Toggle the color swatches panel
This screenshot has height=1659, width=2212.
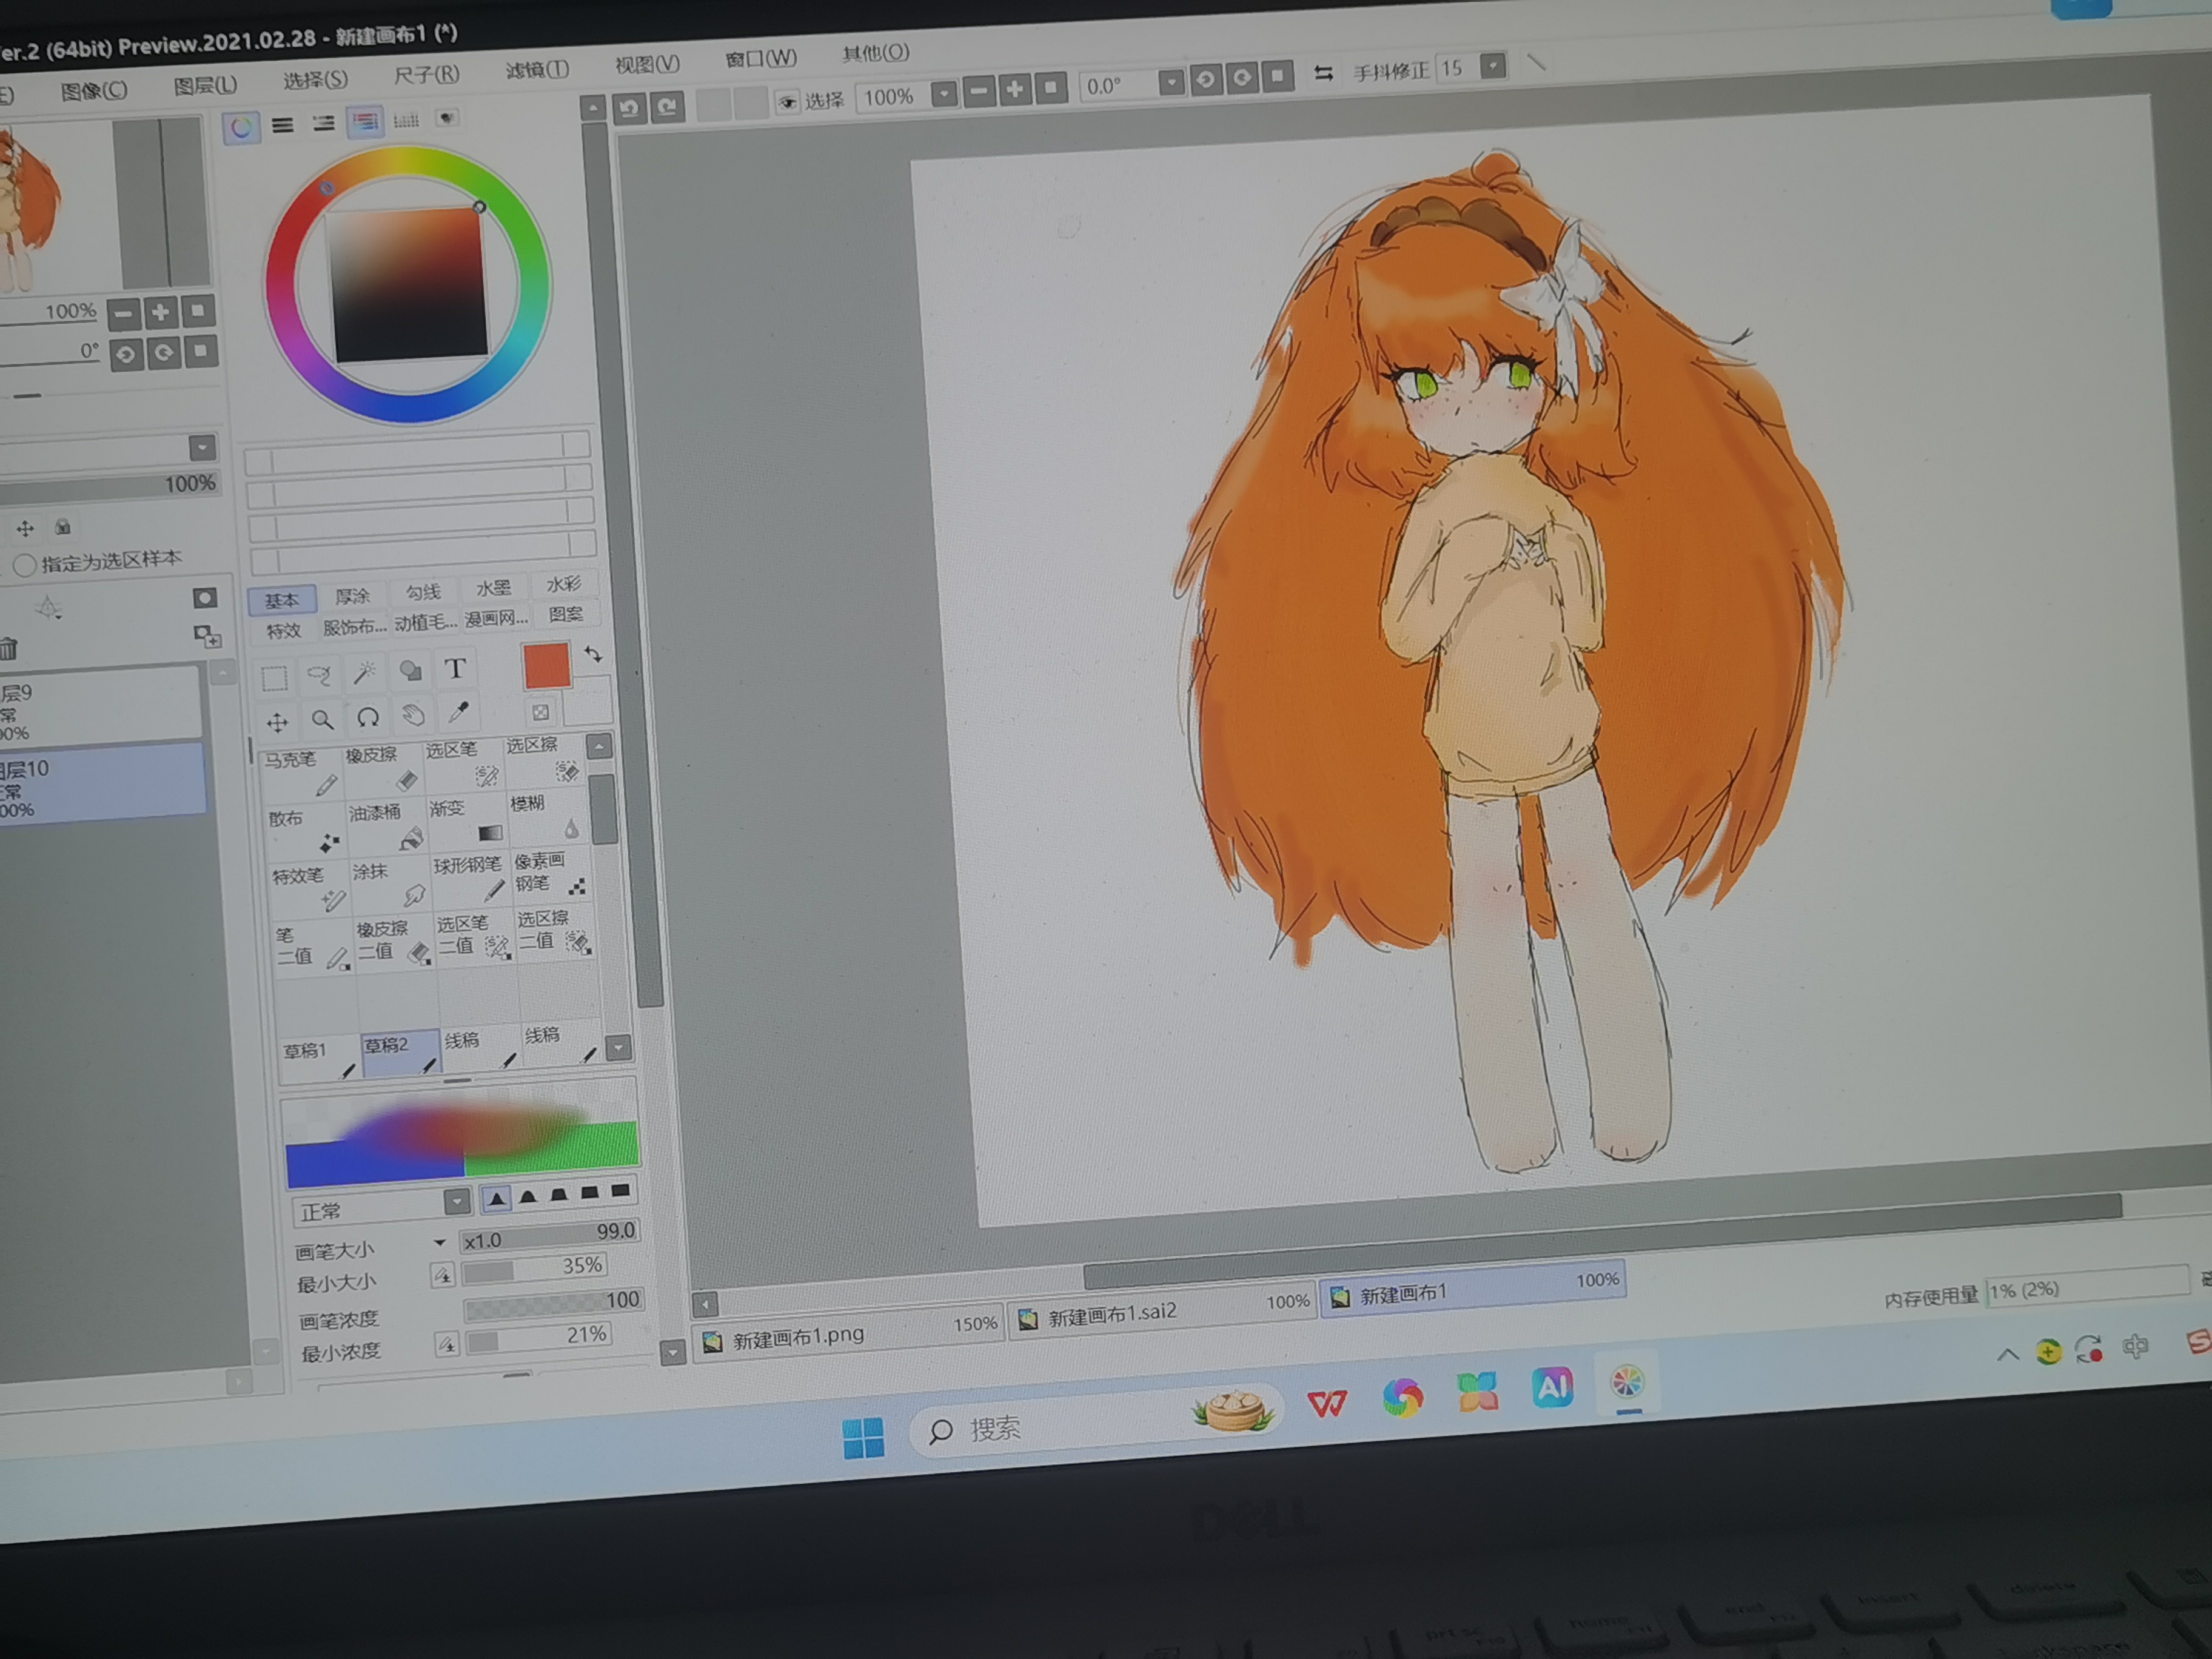[406, 120]
